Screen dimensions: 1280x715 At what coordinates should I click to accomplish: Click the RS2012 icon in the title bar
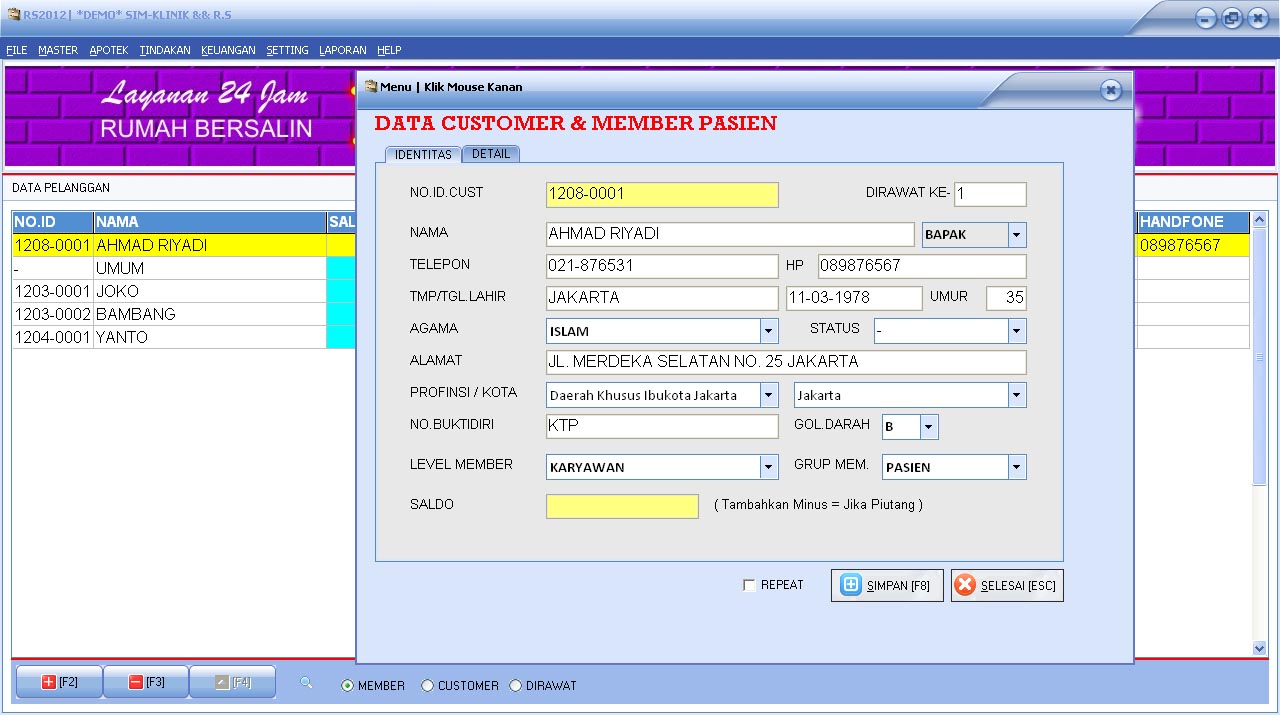[12, 15]
